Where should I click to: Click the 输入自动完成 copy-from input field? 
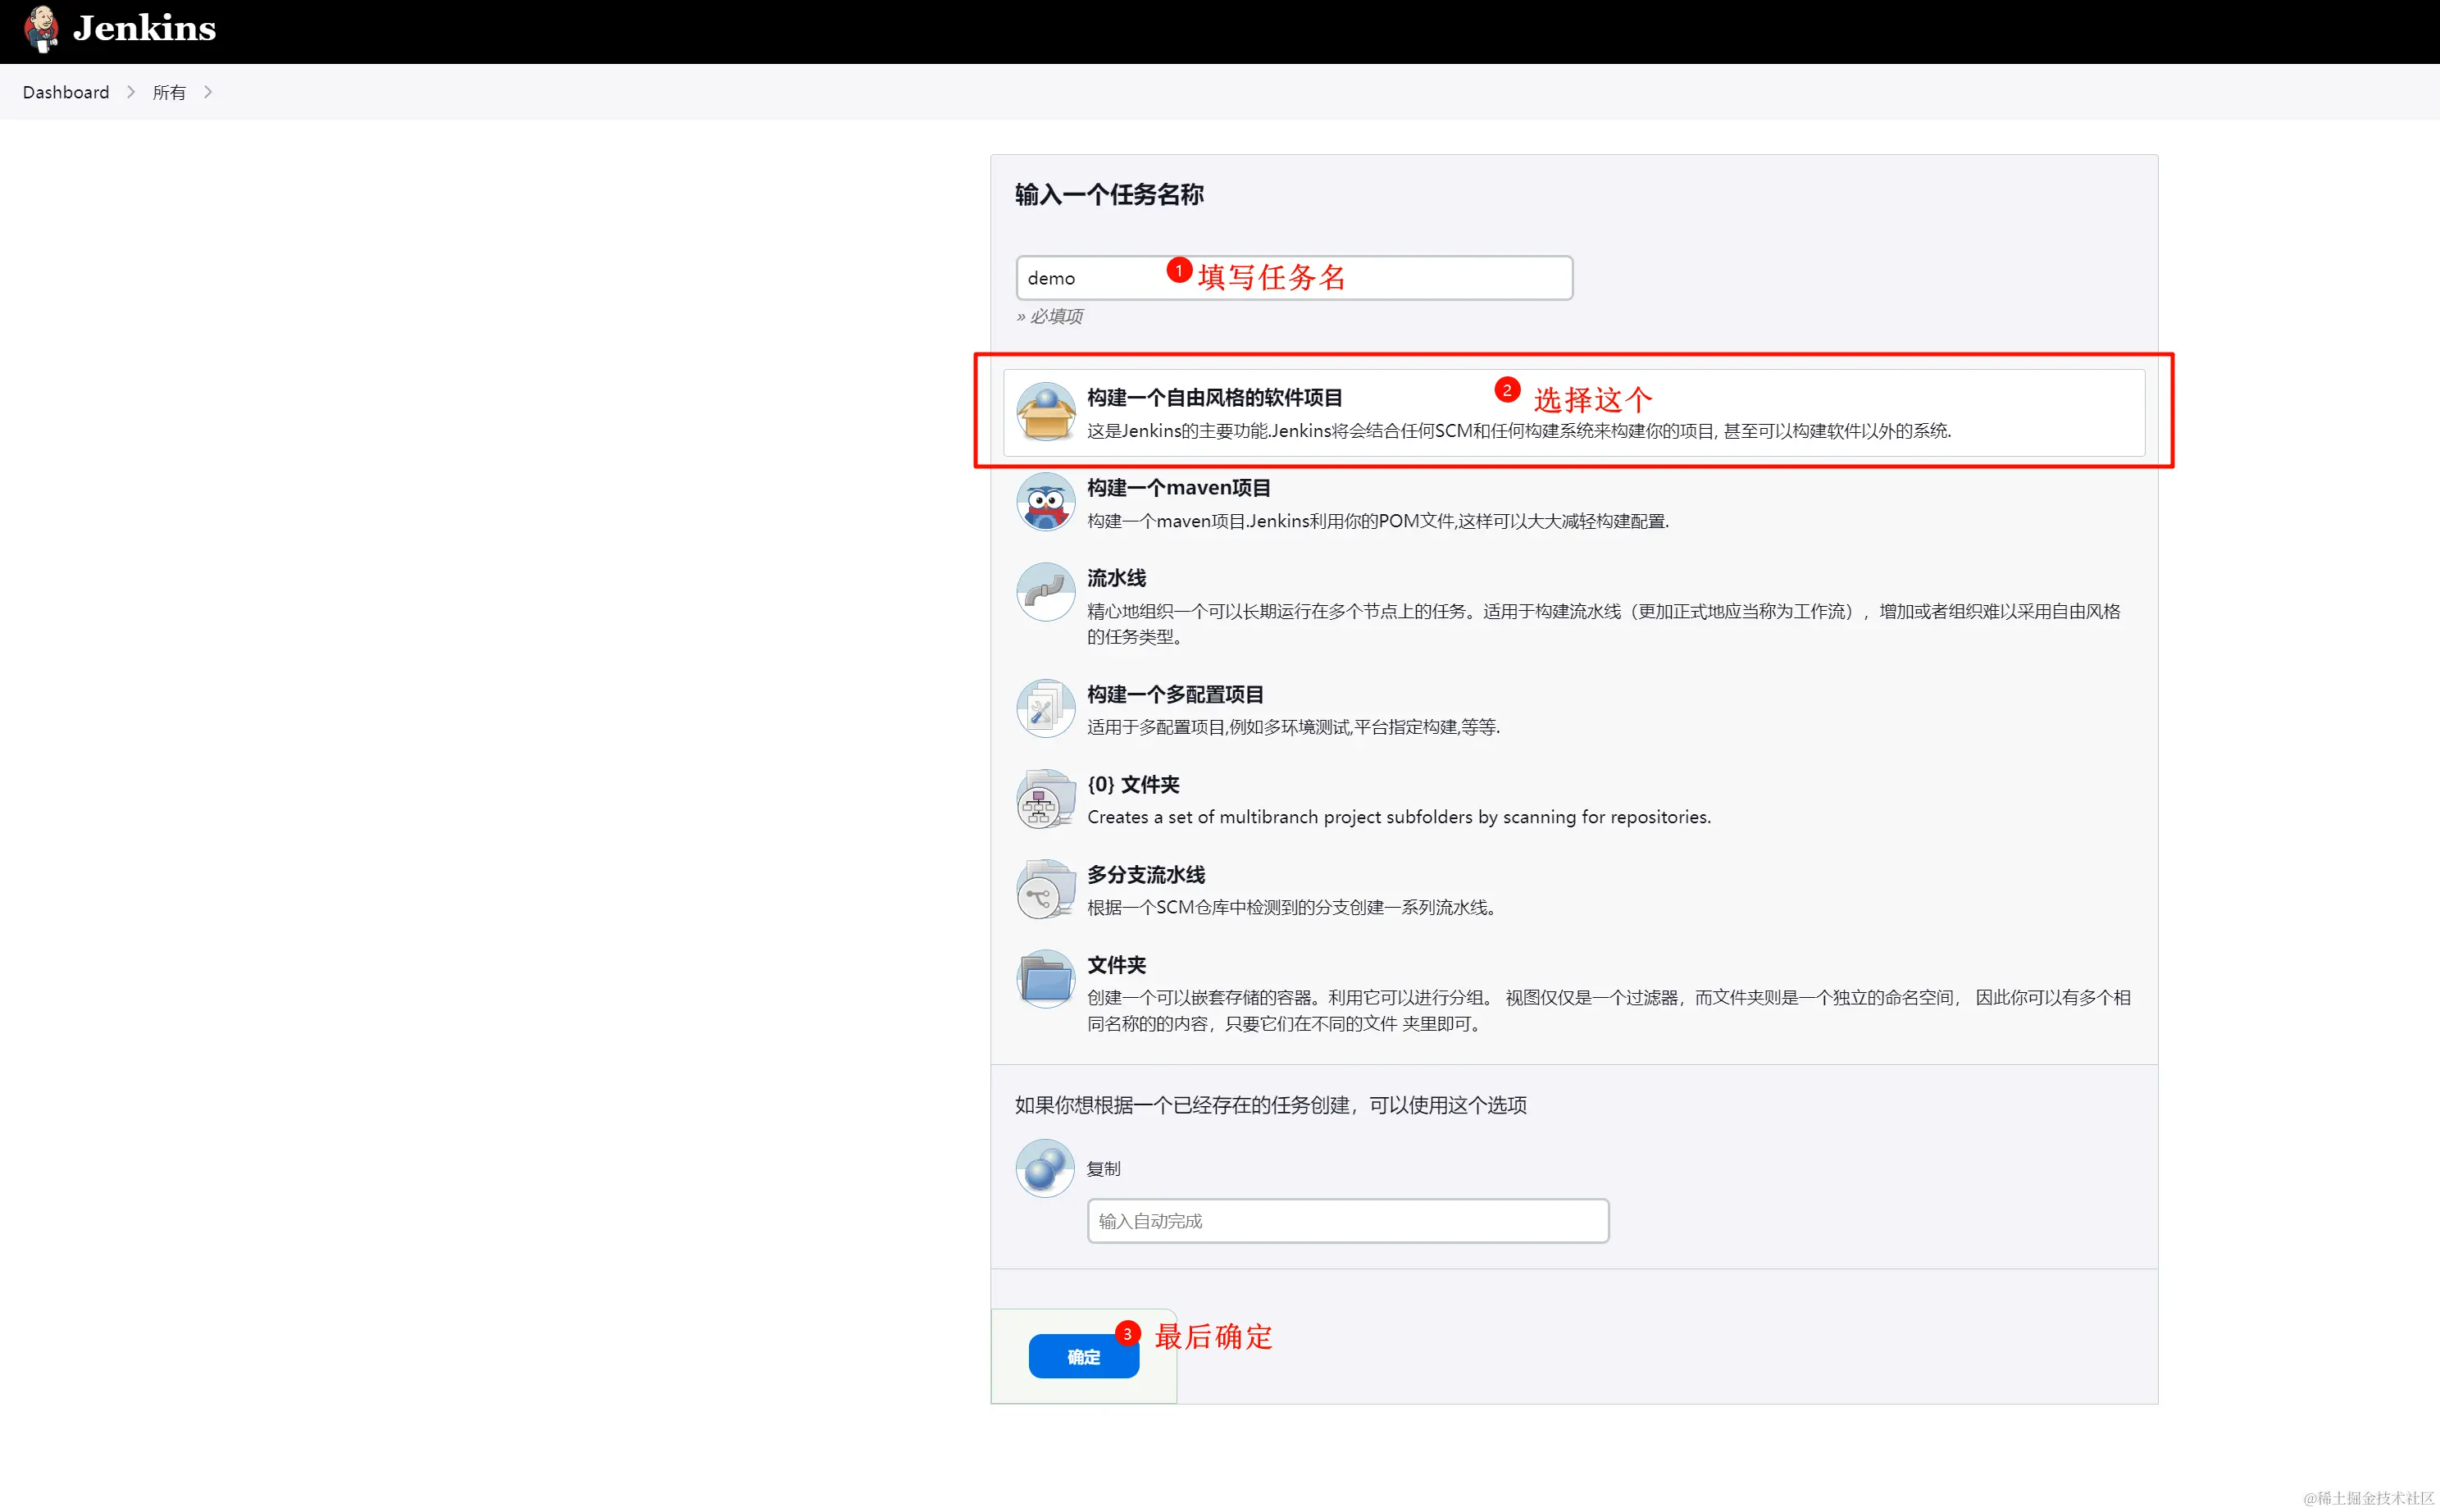coord(1347,1220)
